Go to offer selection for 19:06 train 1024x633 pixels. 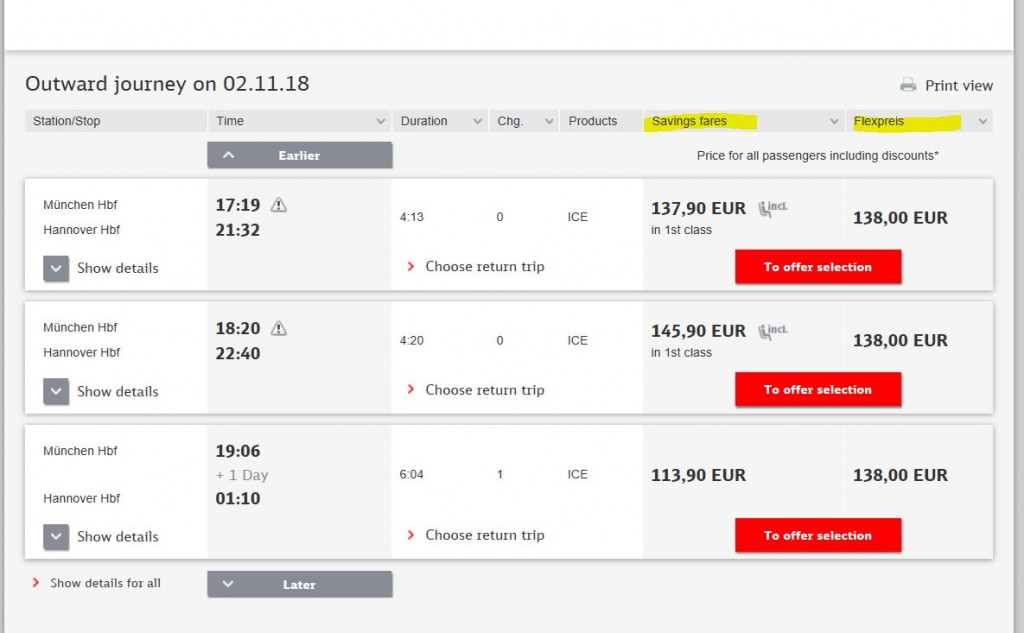pyautogui.click(x=817, y=535)
